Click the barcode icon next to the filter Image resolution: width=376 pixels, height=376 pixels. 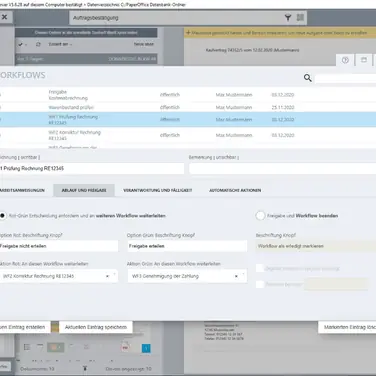(300, 17)
